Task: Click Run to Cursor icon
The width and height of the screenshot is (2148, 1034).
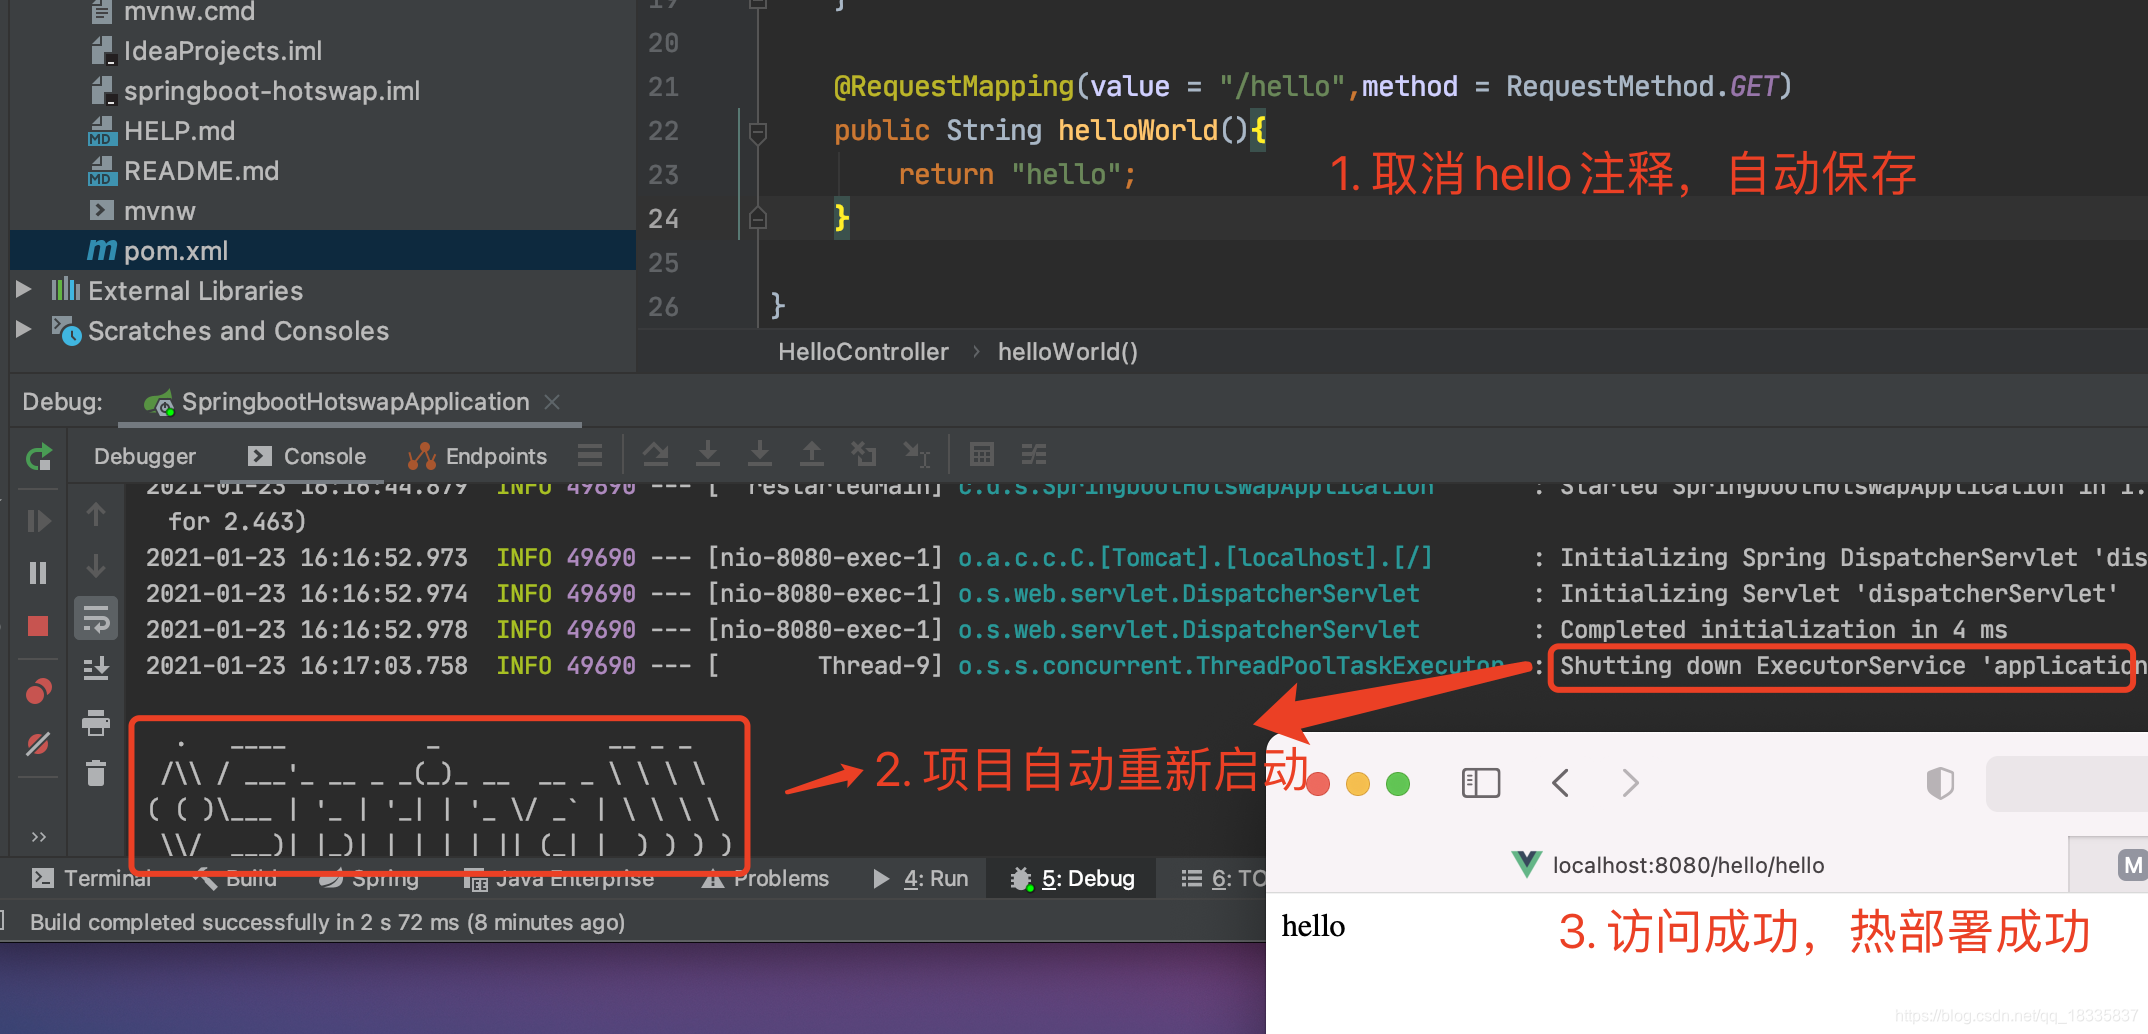Action: coord(916,455)
